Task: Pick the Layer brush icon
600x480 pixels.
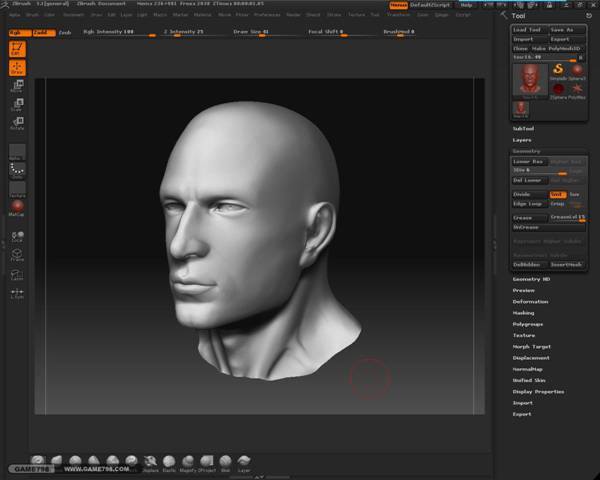Action: [x=244, y=461]
